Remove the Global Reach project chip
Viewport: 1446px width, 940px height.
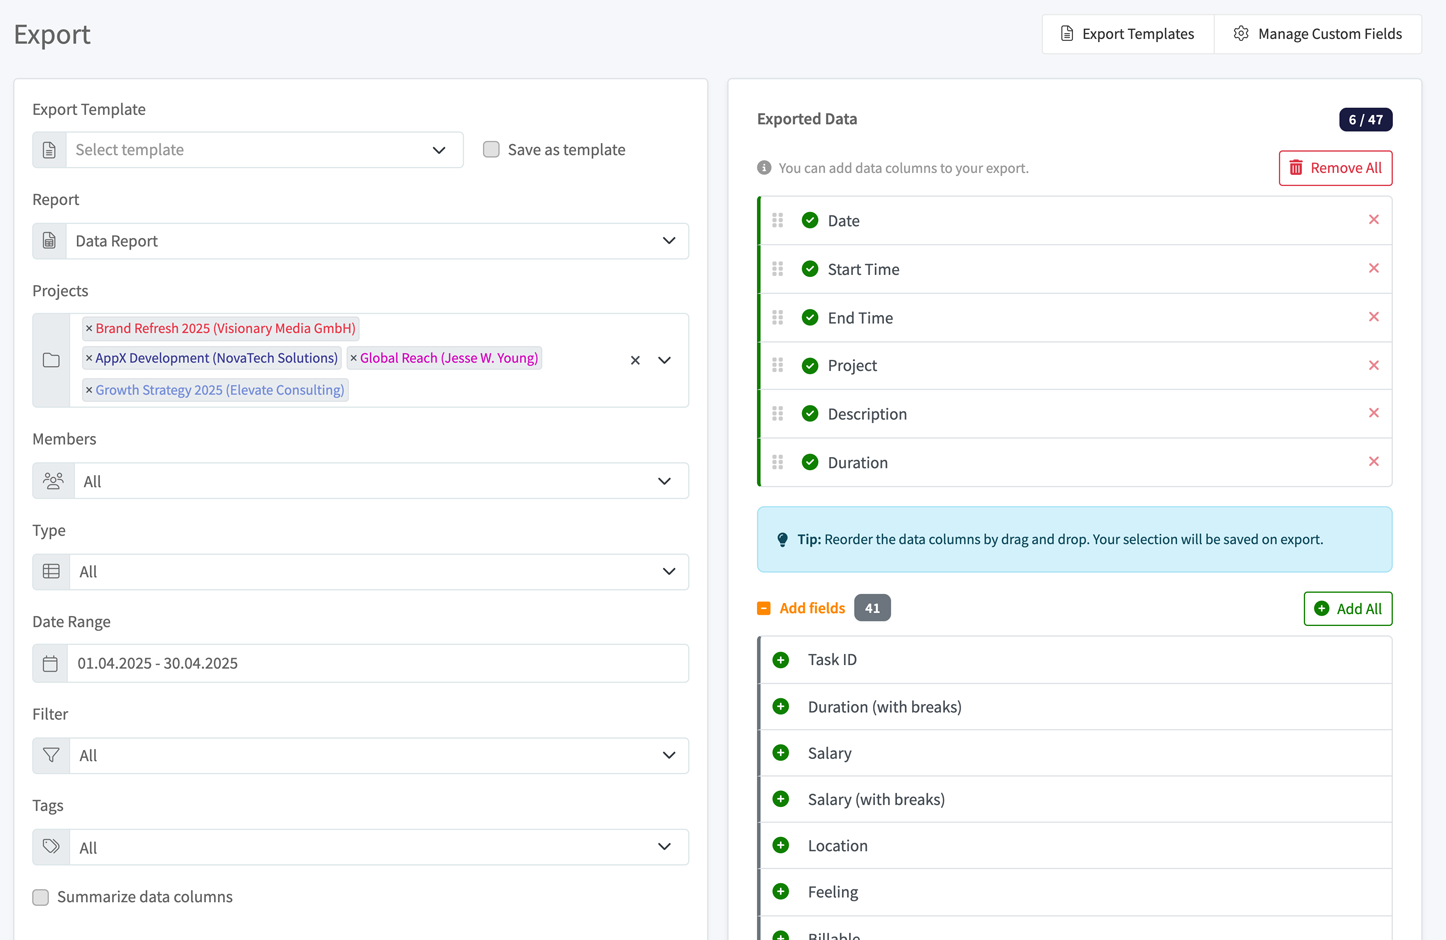[x=355, y=357]
